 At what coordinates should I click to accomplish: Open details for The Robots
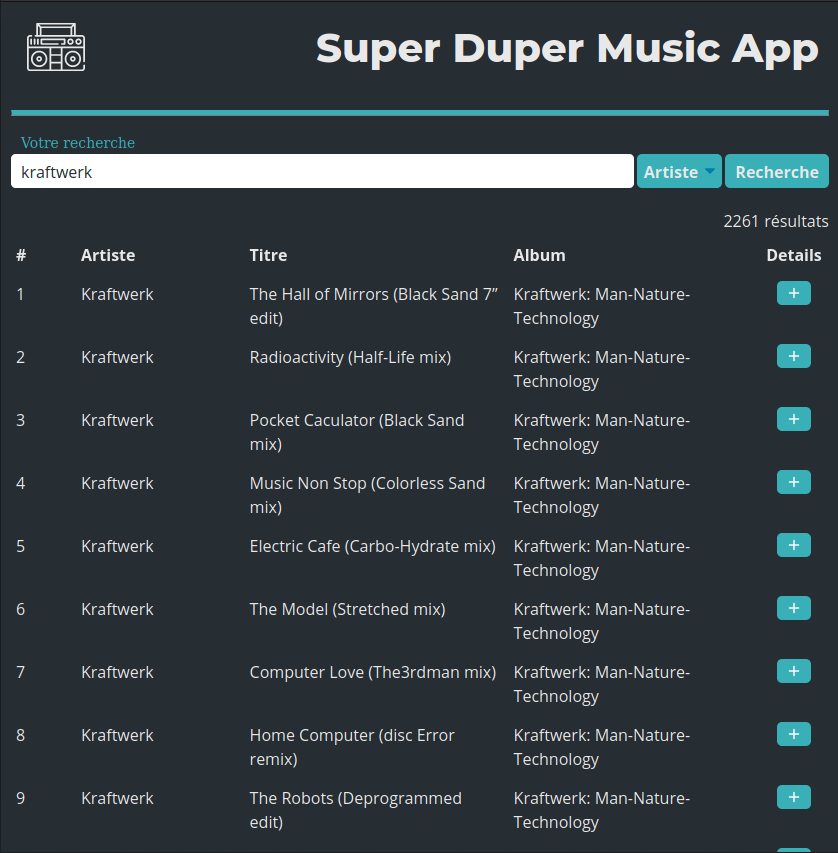(x=793, y=797)
